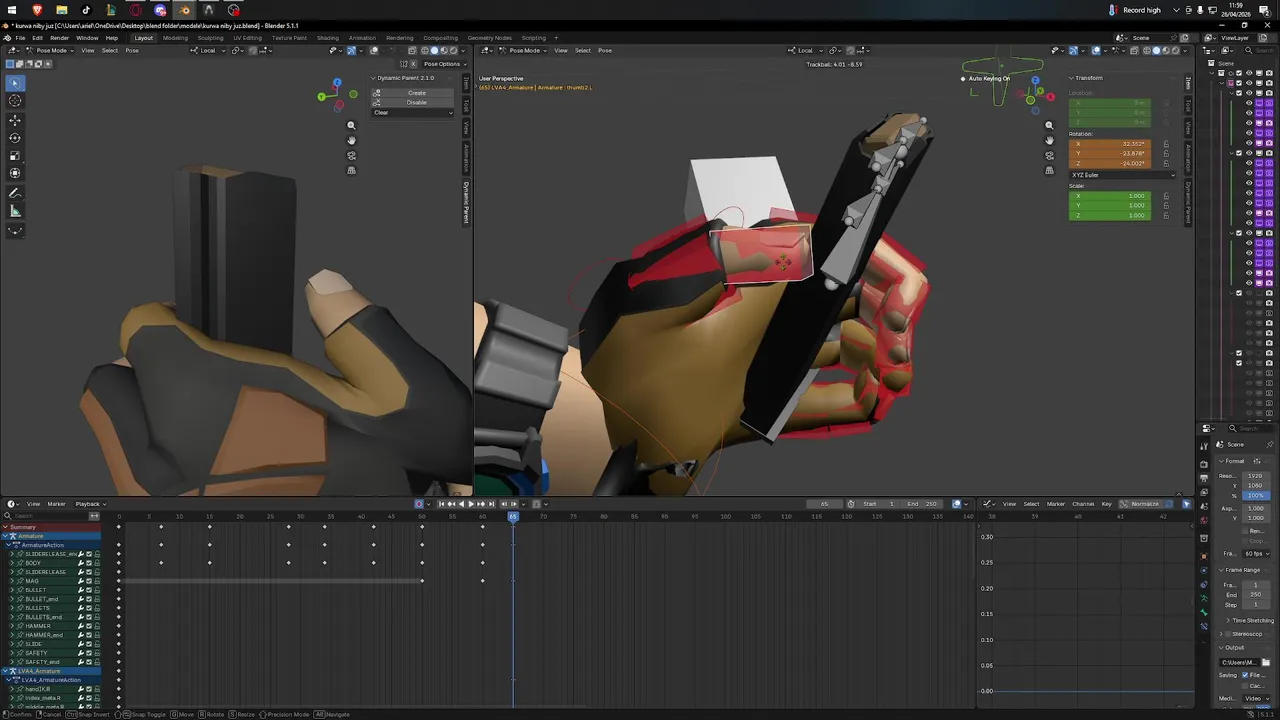Click filter arrows icon beside dope sheet search
This screenshot has height=720, width=1280.
click(x=95, y=516)
